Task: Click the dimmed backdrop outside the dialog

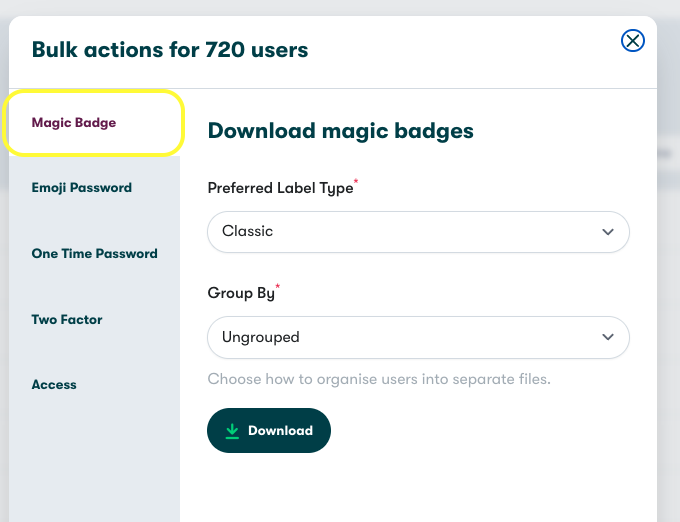Action: [x=668, y=300]
